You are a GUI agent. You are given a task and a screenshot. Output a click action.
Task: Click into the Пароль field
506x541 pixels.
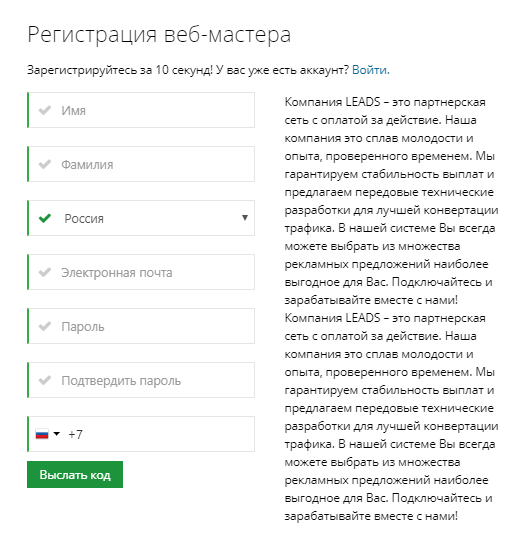(141, 326)
